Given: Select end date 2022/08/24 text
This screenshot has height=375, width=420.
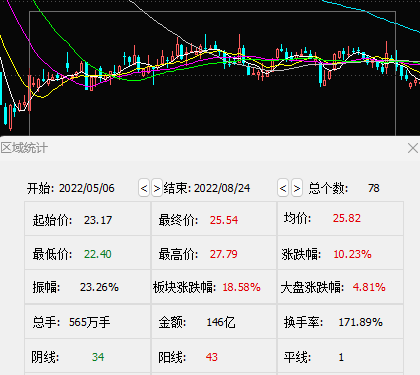Looking at the screenshot, I should pos(222,188).
